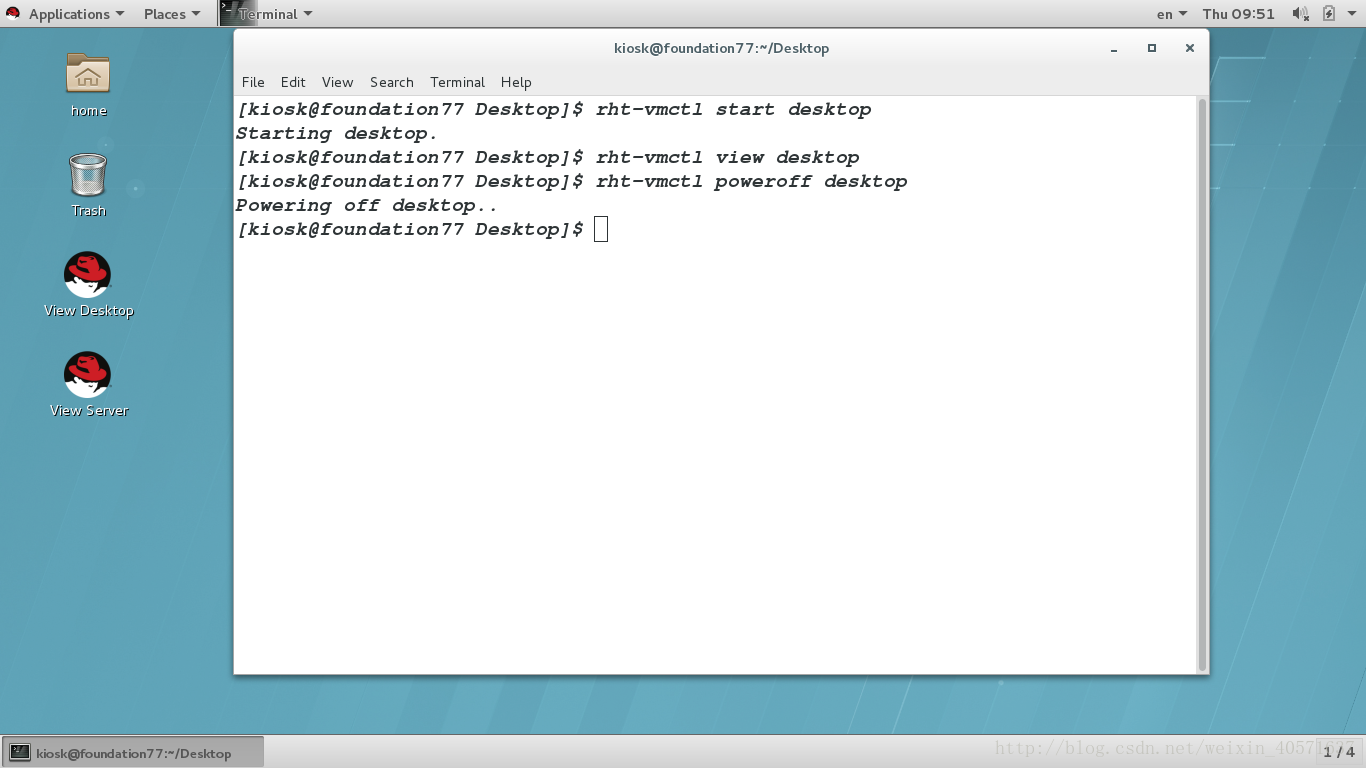Click the volume speaker icon in top panel

[x=1300, y=14]
